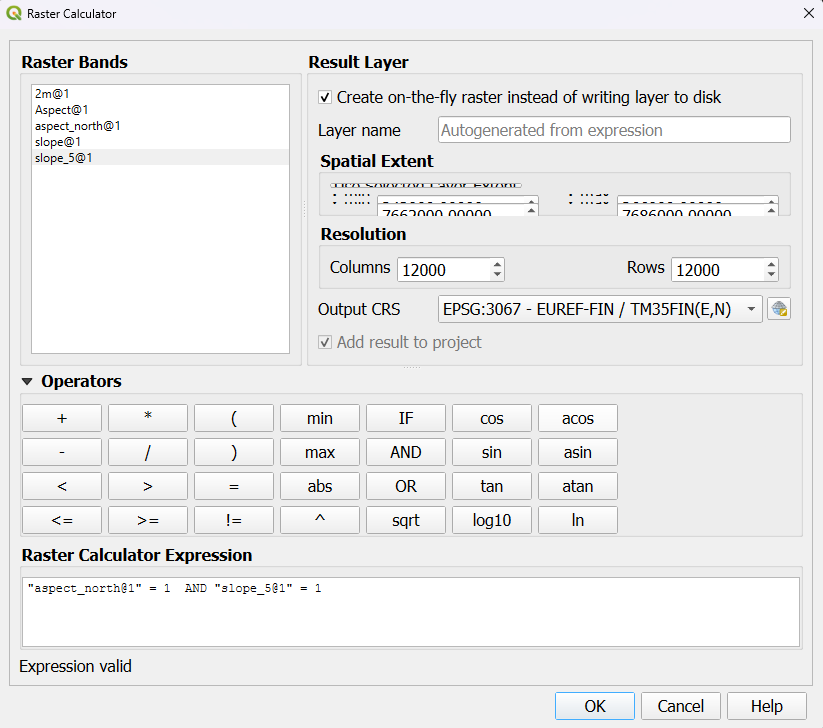Insert the tan function

492,486
